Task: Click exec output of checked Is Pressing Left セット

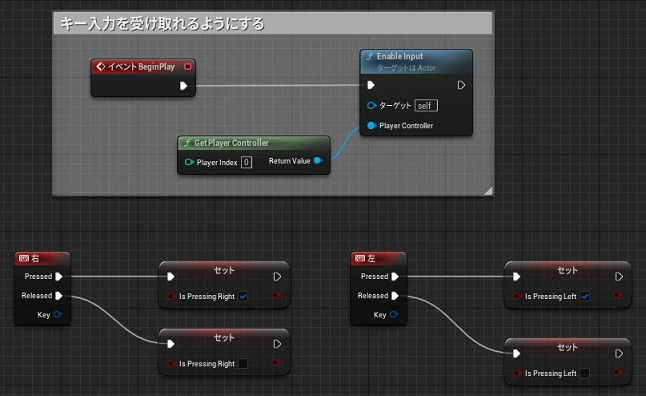Action: pos(619,276)
